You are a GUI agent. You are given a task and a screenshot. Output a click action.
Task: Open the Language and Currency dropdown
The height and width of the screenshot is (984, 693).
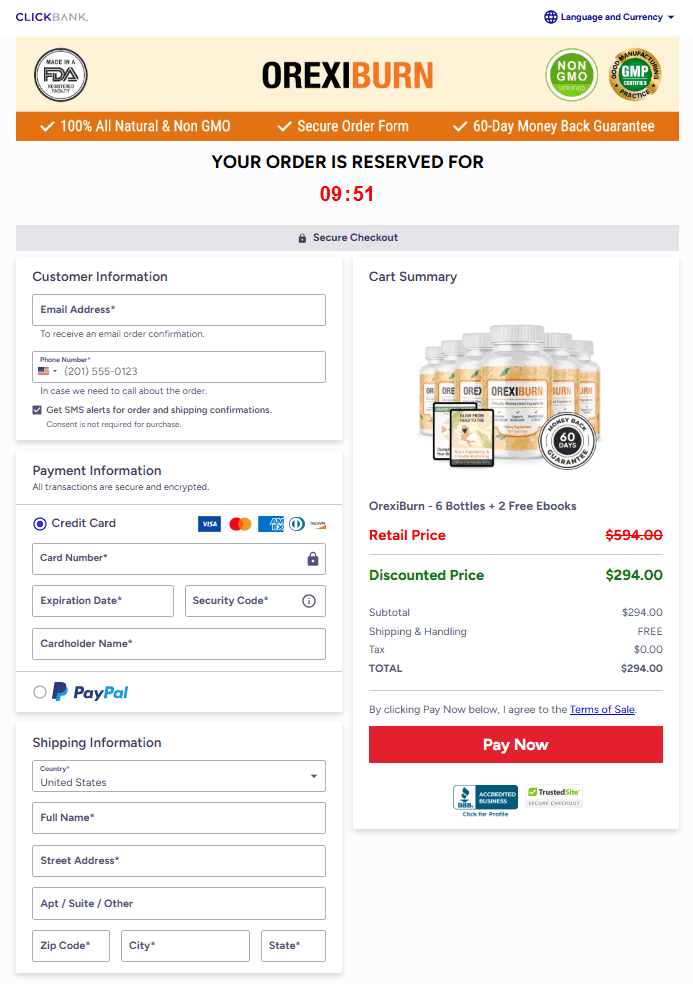click(x=609, y=17)
